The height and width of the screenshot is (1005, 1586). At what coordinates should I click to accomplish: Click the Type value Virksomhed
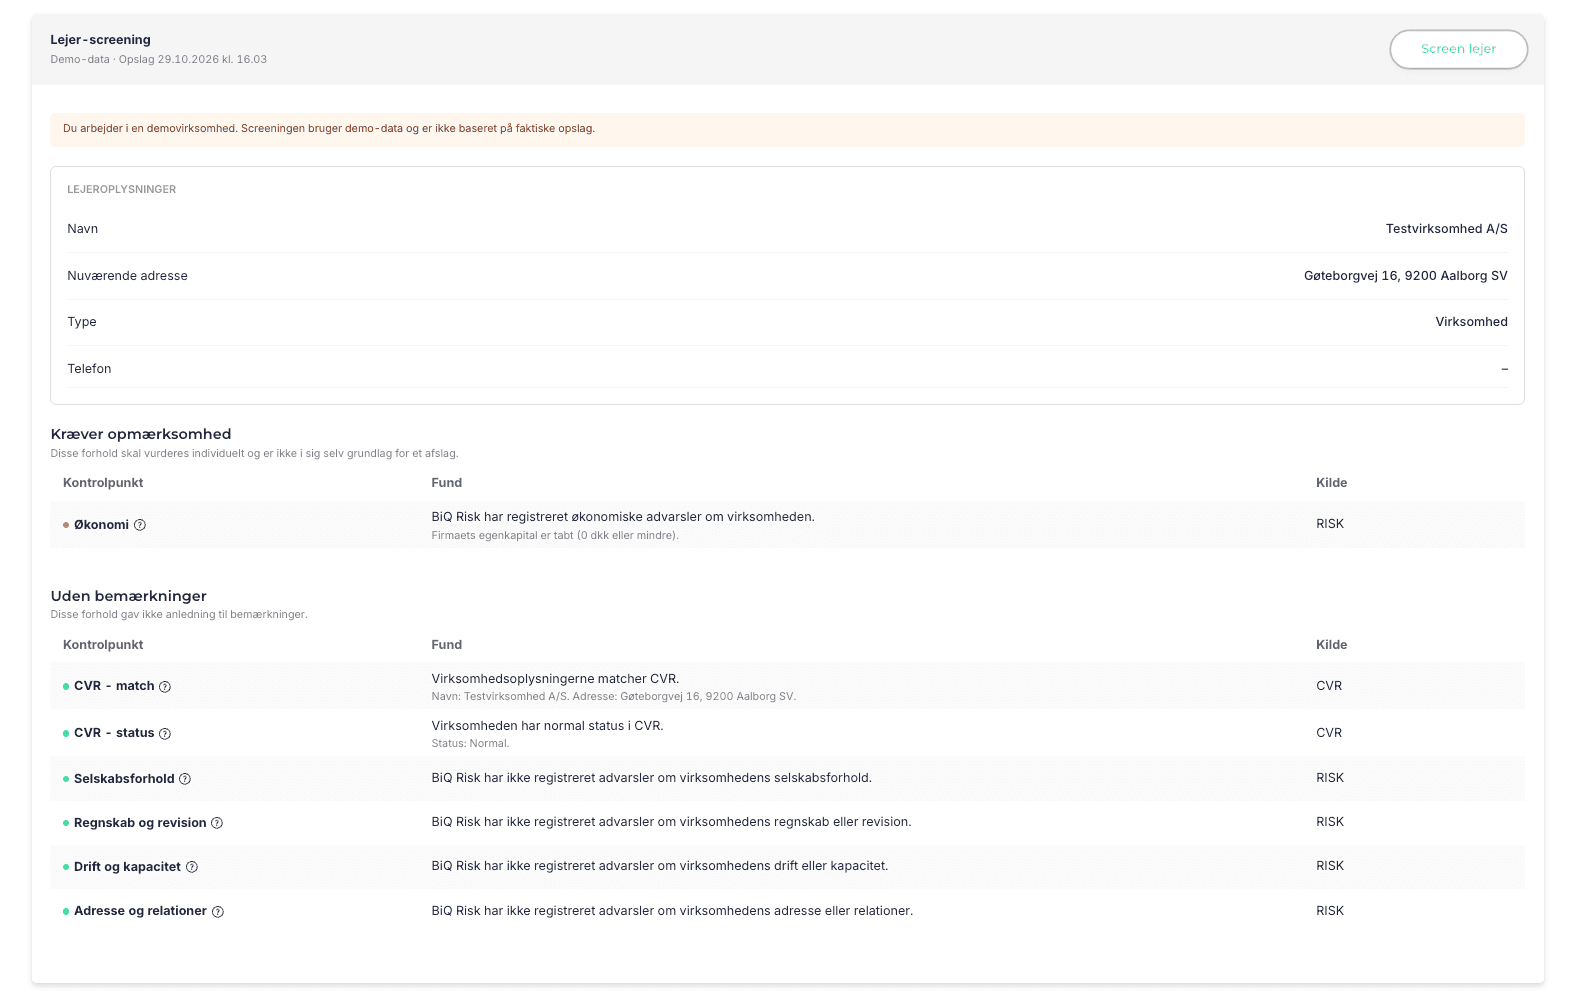(x=1471, y=322)
